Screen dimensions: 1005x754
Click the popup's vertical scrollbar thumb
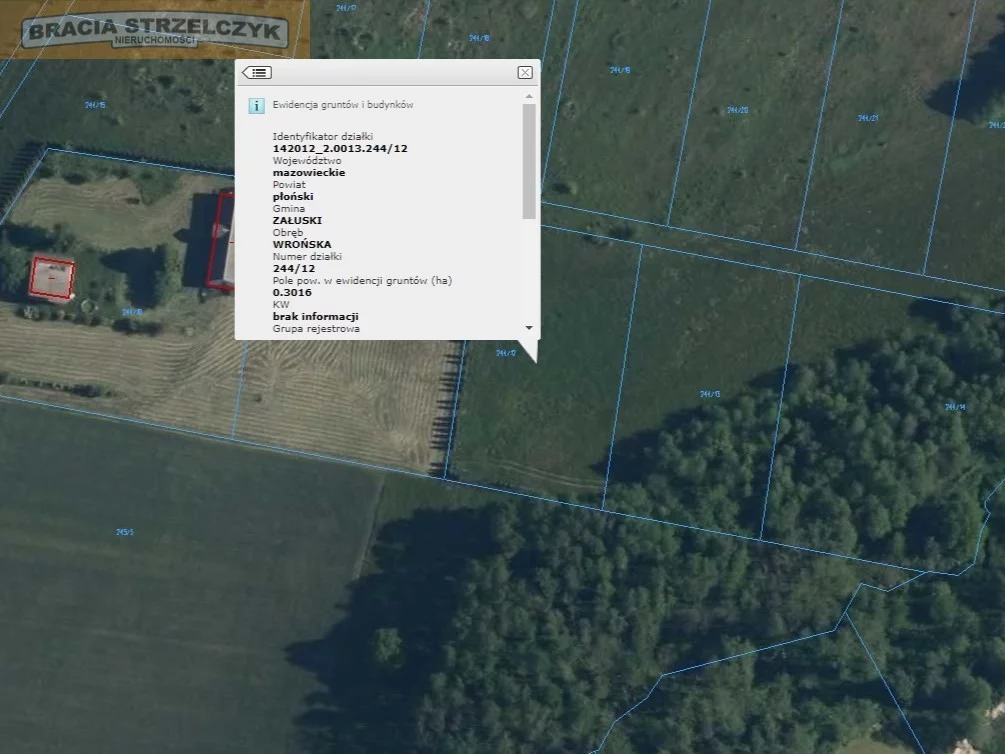pos(528,160)
